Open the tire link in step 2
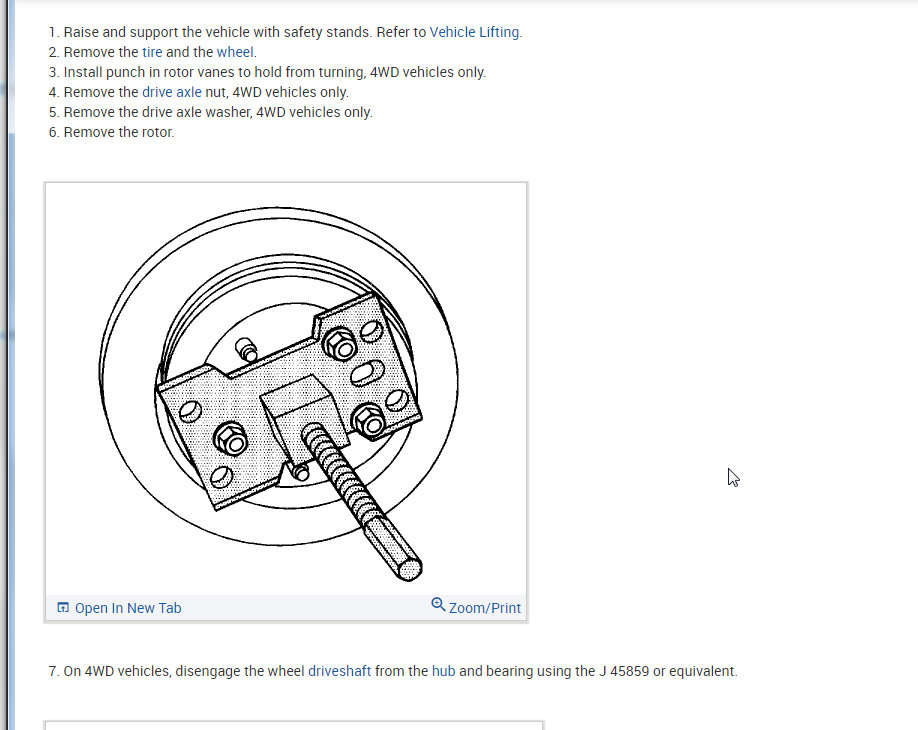Image resolution: width=918 pixels, height=730 pixels. click(x=152, y=52)
